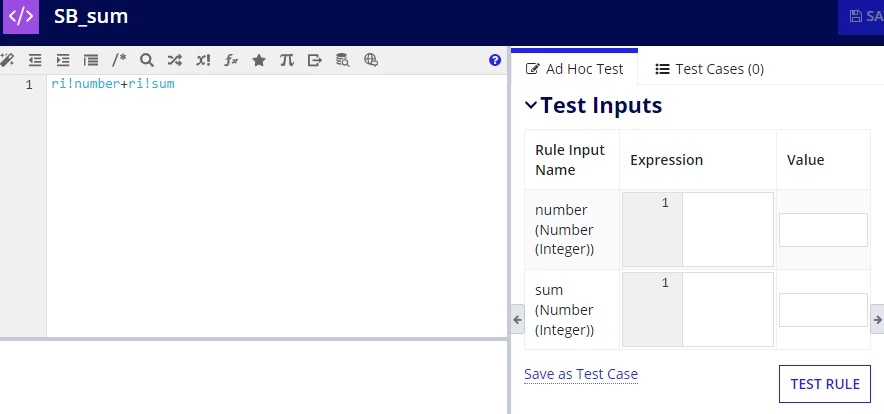Click the left arrow panel collapse handle

coord(518,319)
